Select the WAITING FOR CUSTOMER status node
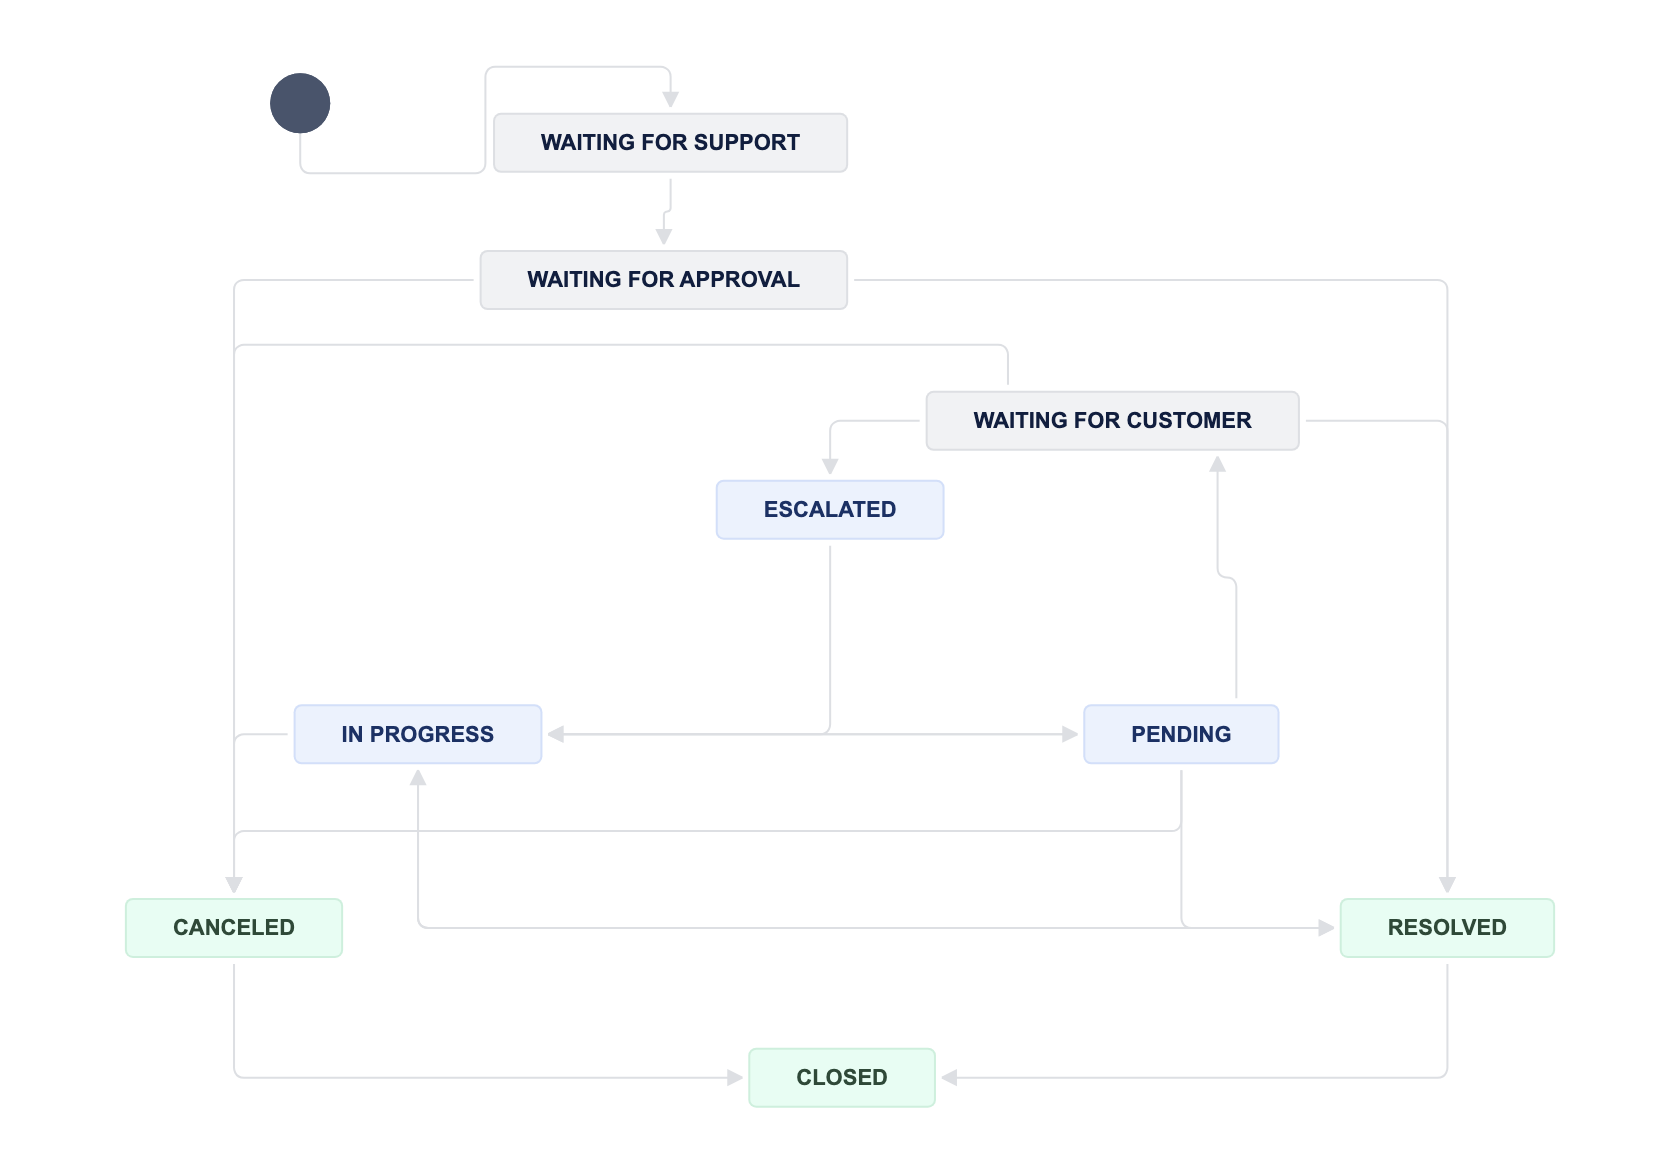Screen dimensions: 1672x1156 click(x=1112, y=421)
